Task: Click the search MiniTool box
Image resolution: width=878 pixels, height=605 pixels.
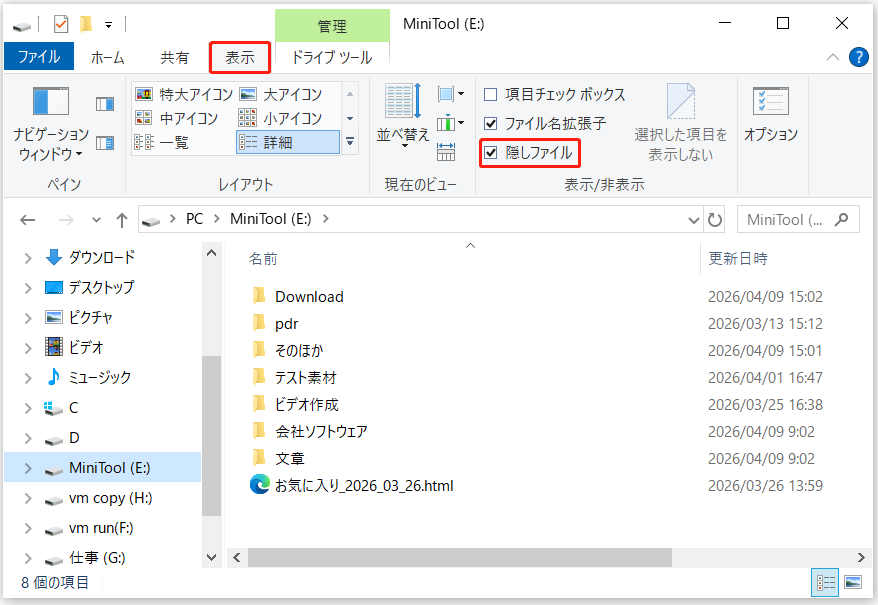Action: coord(798,220)
